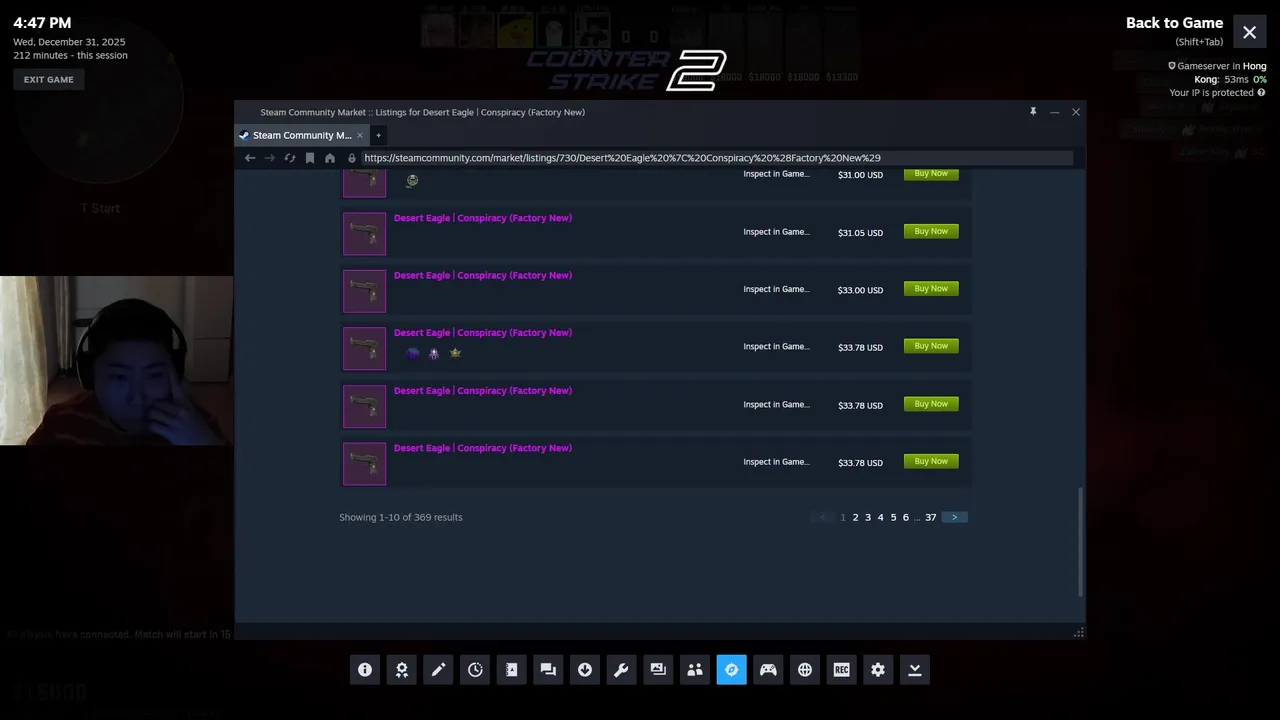Go back in the overlay browser
The width and height of the screenshot is (1280, 720).
tap(250, 158)
